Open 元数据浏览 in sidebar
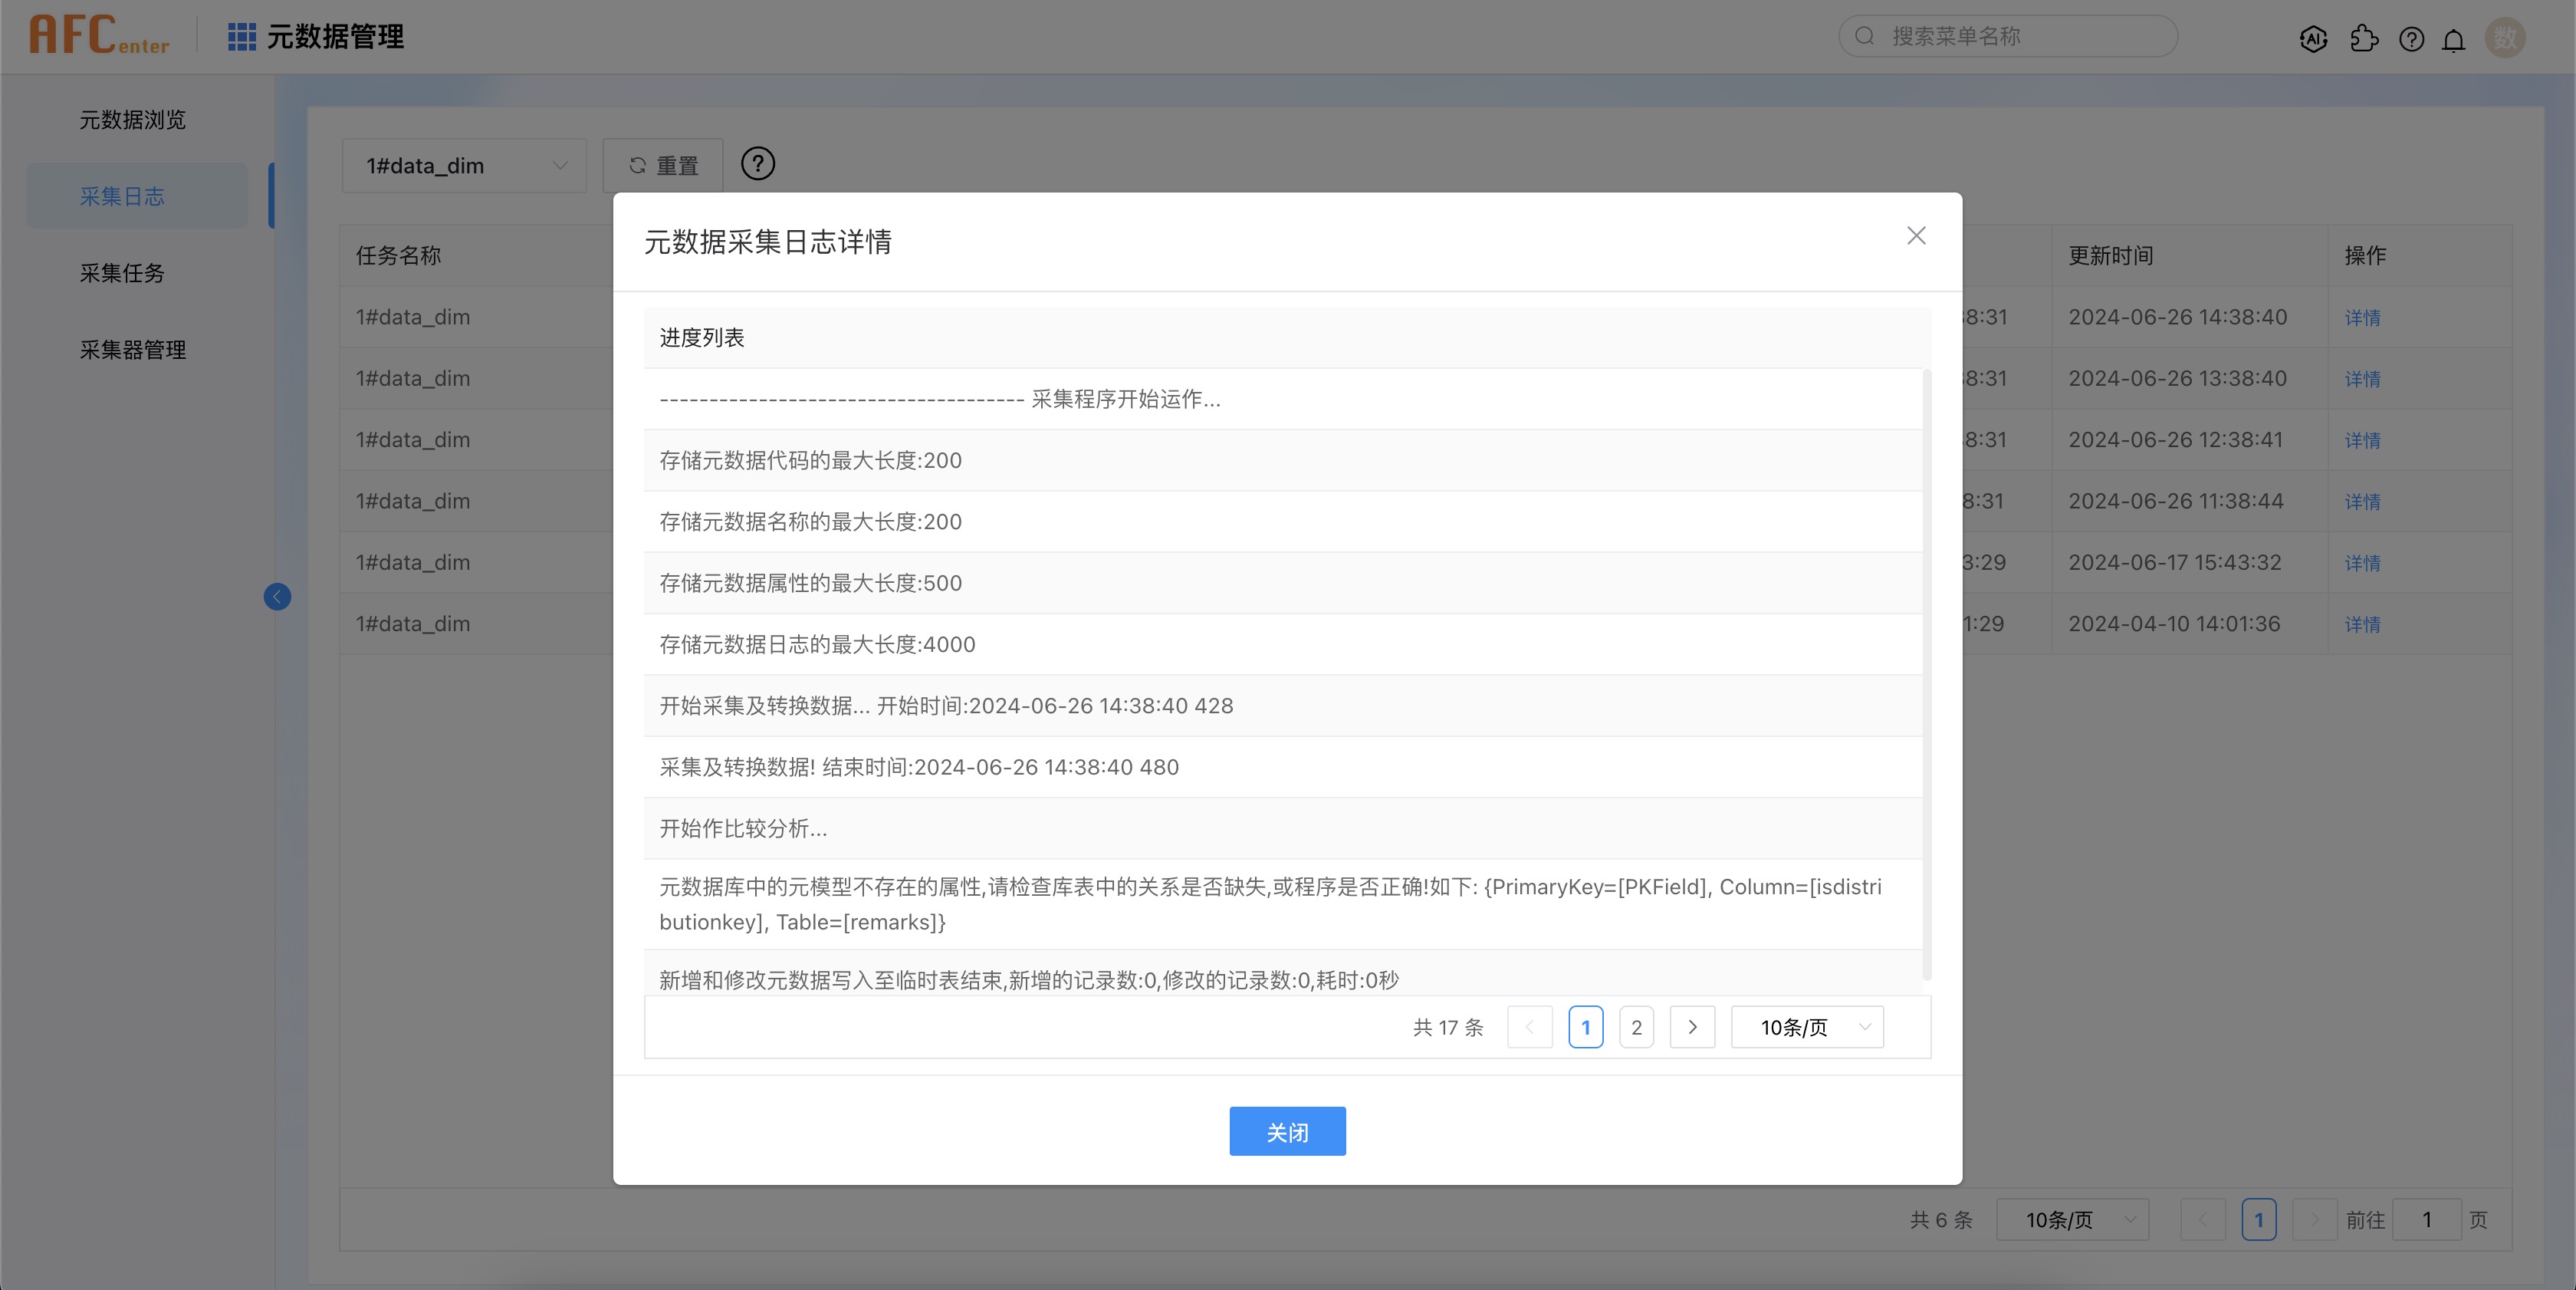The image size is (2576, 1290). tap(133, 120)
